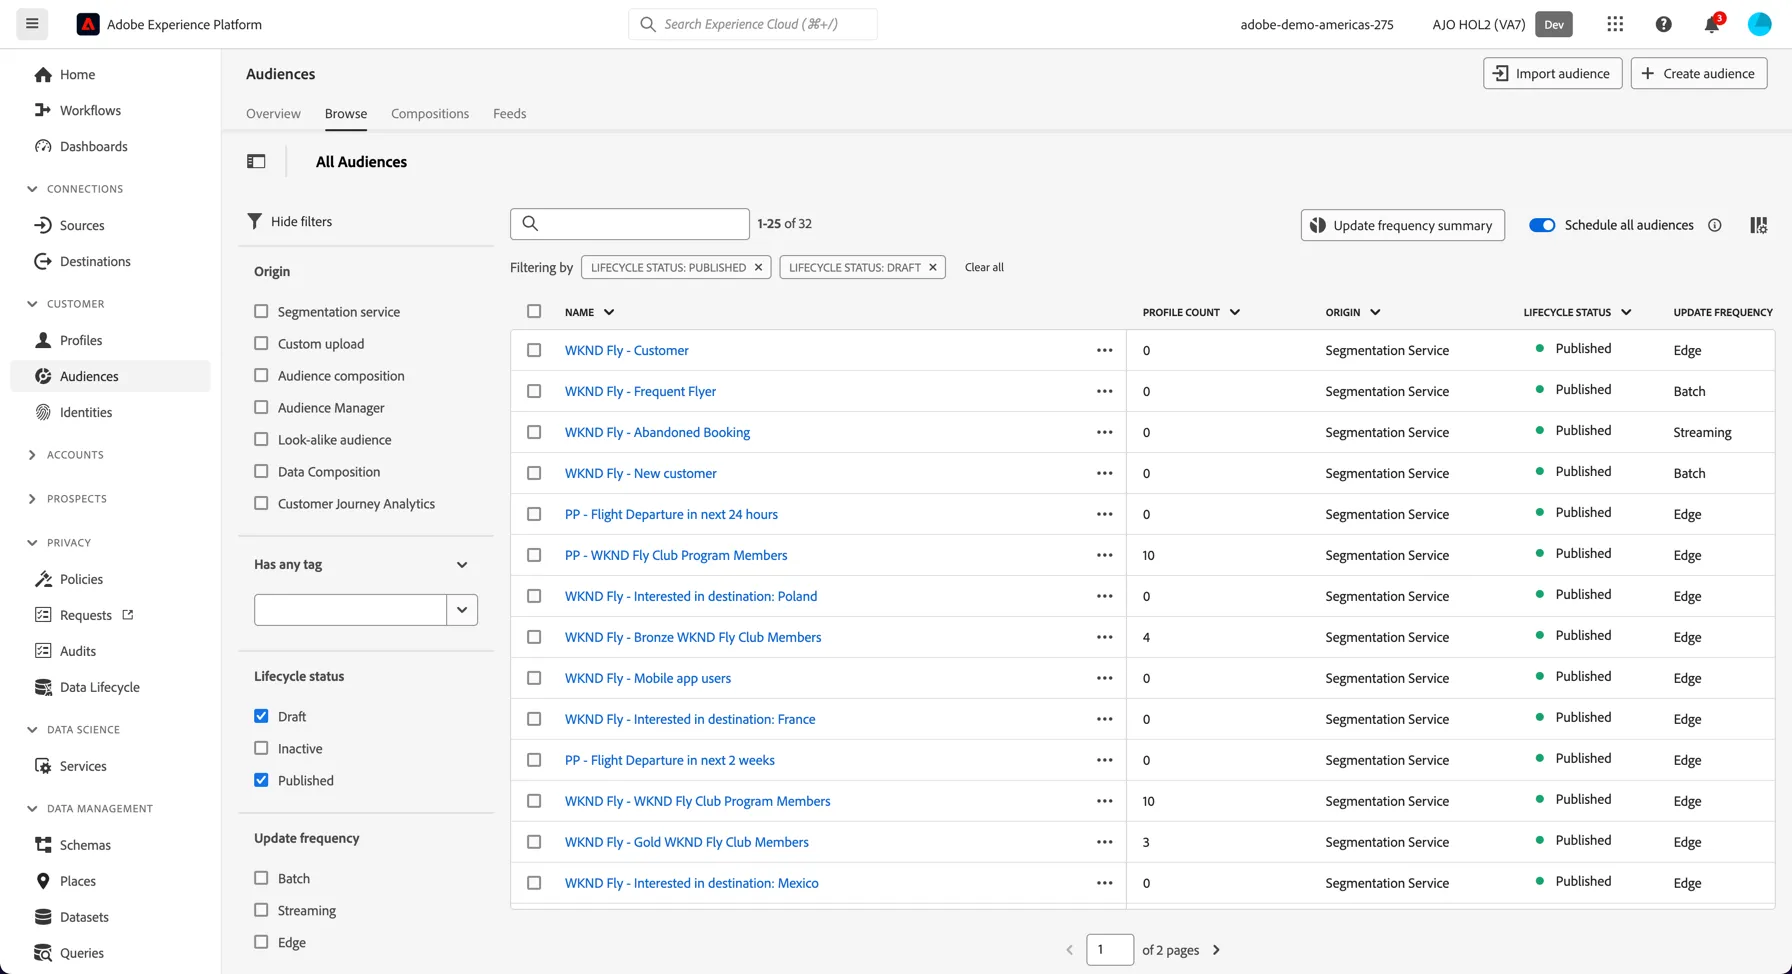Disable the Schedule all audiences switch
The width and height of the screenshot is (1792, 974).
(1542, 225)
